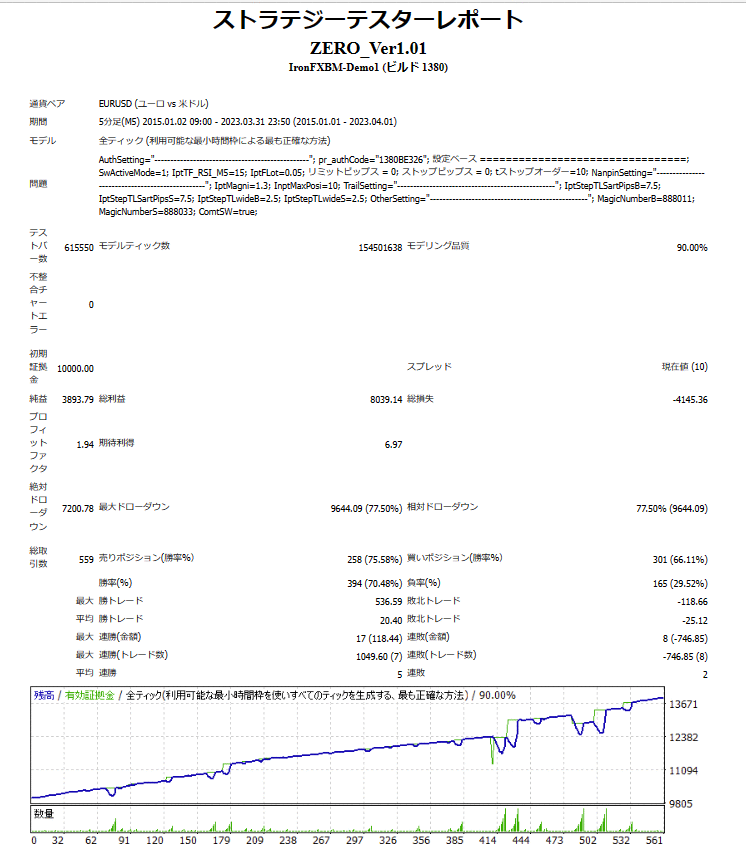Viewport: 746px width, 852px height.
Task: Click max consecutive wins value 17 (118.44)
Action: pos(379,638)
